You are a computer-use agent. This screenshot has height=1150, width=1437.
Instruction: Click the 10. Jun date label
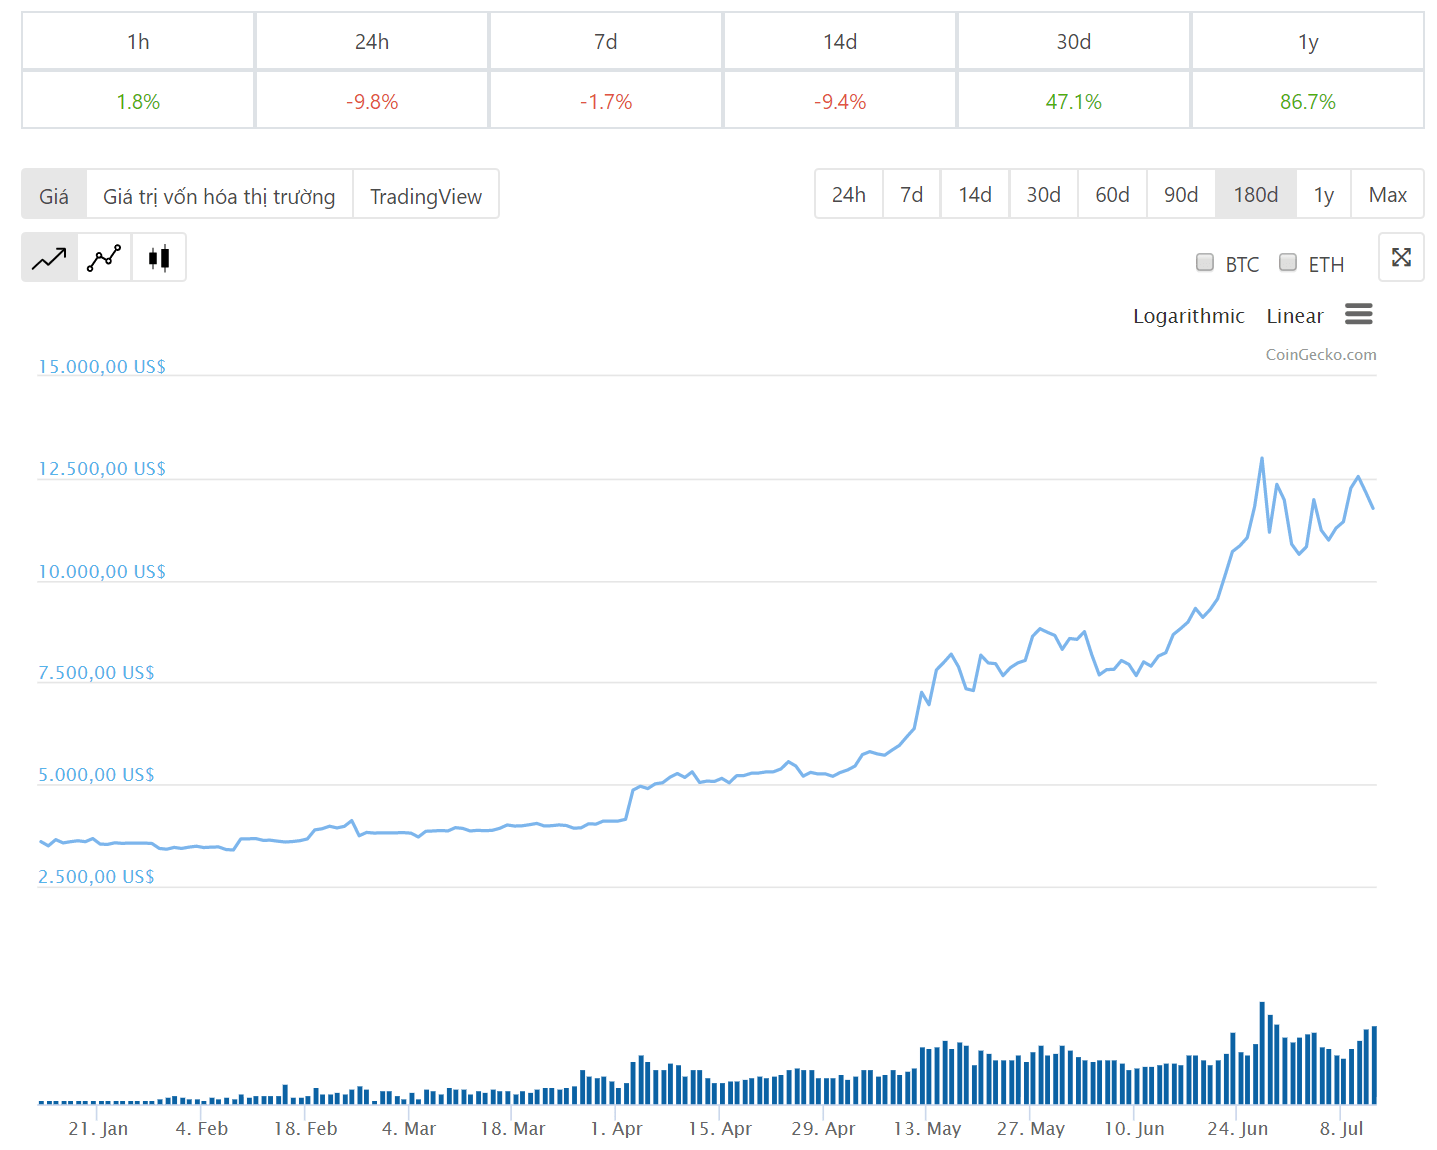click(x=1134, y=1128)
